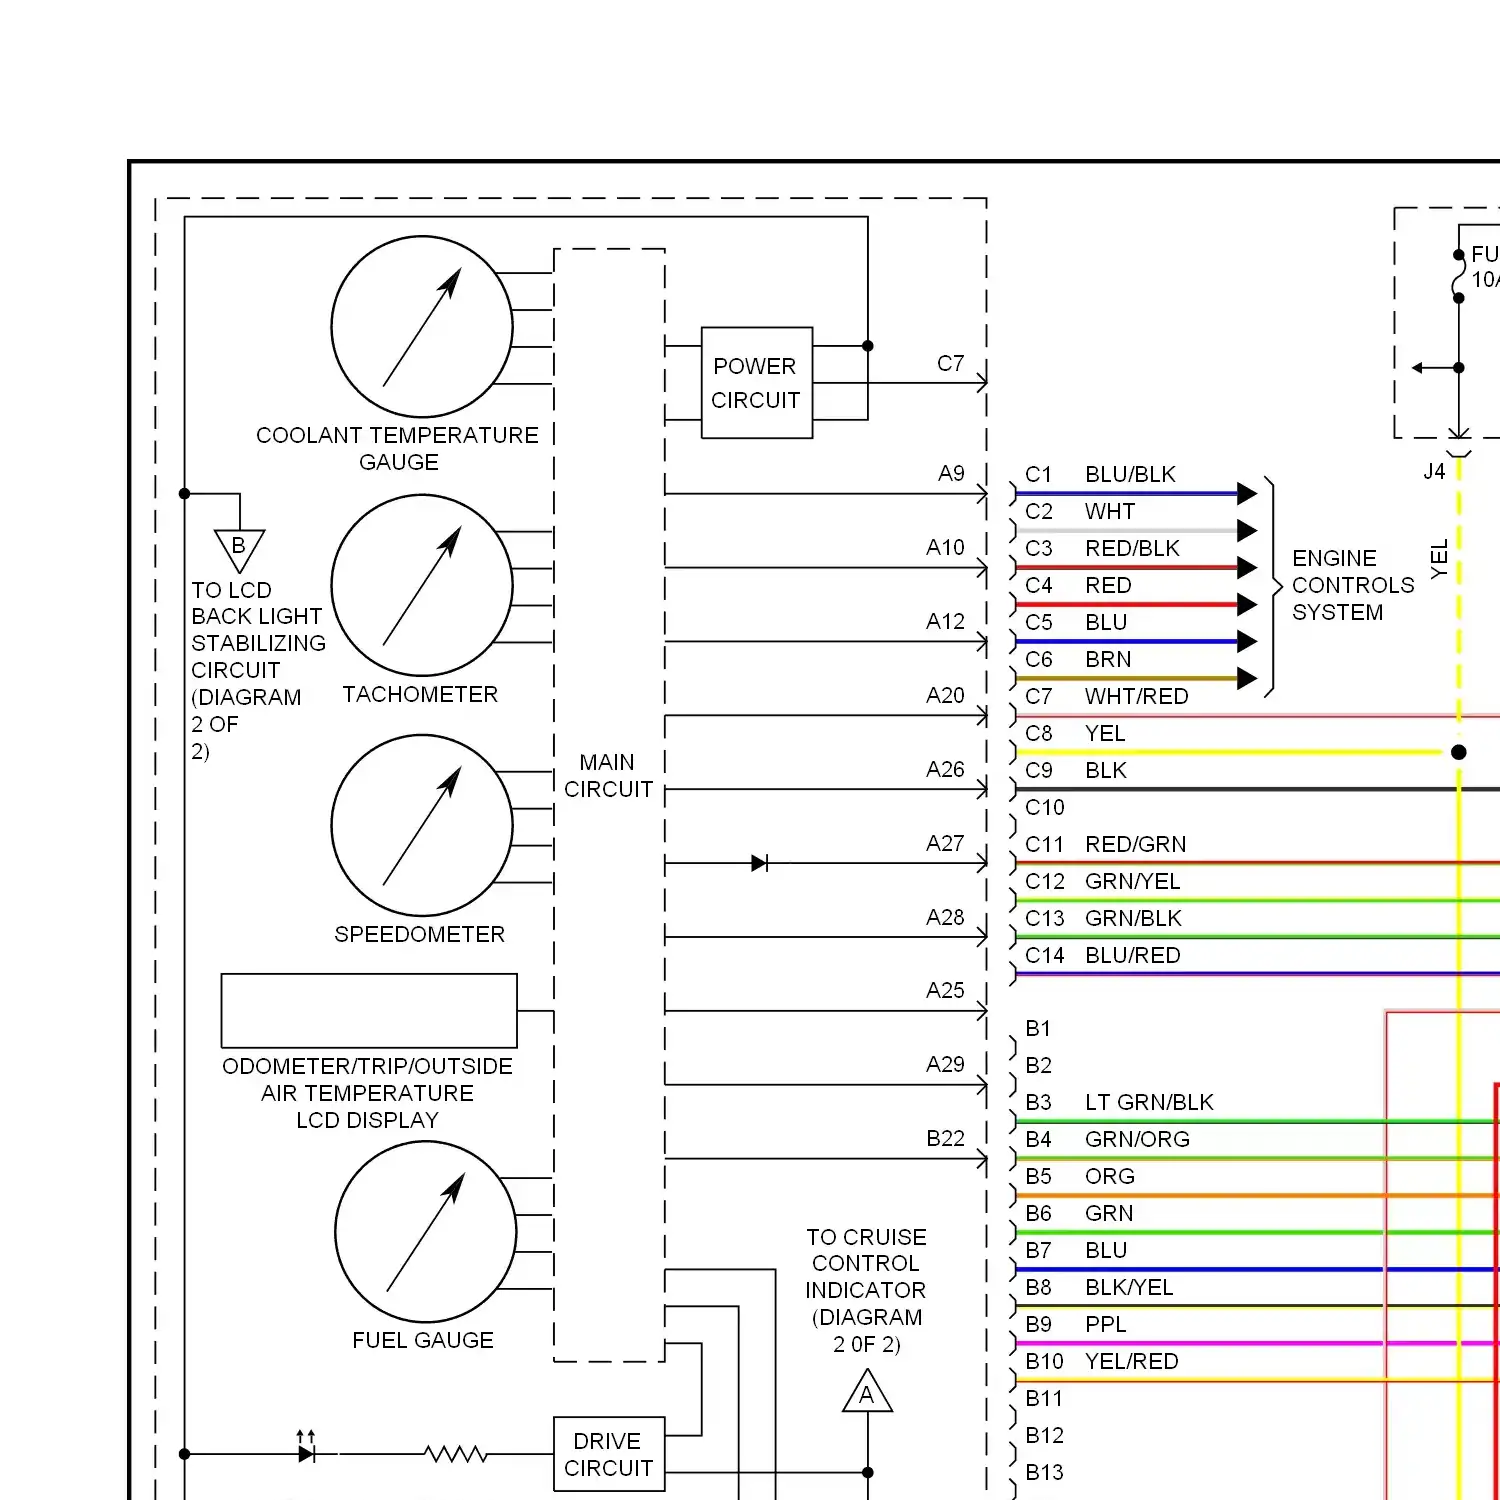1500x1500 pixels.
Task: Click the A12 terminal label
Action: click(945, 621)
